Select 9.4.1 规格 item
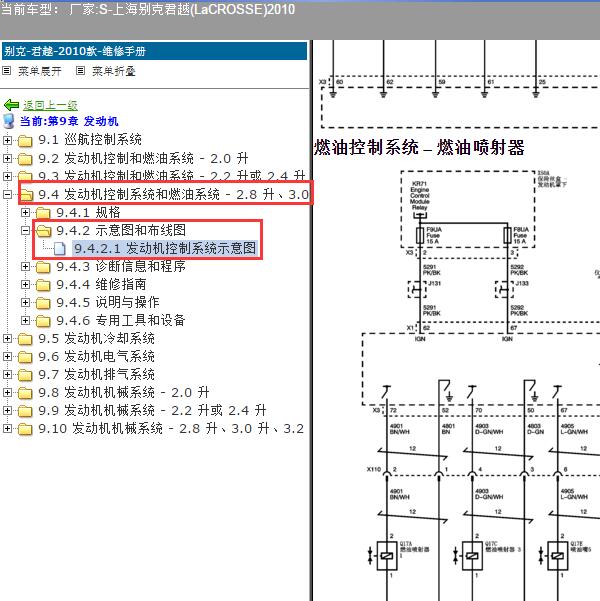The height and width of the screenshot is (601, 600). click(89, 212)
